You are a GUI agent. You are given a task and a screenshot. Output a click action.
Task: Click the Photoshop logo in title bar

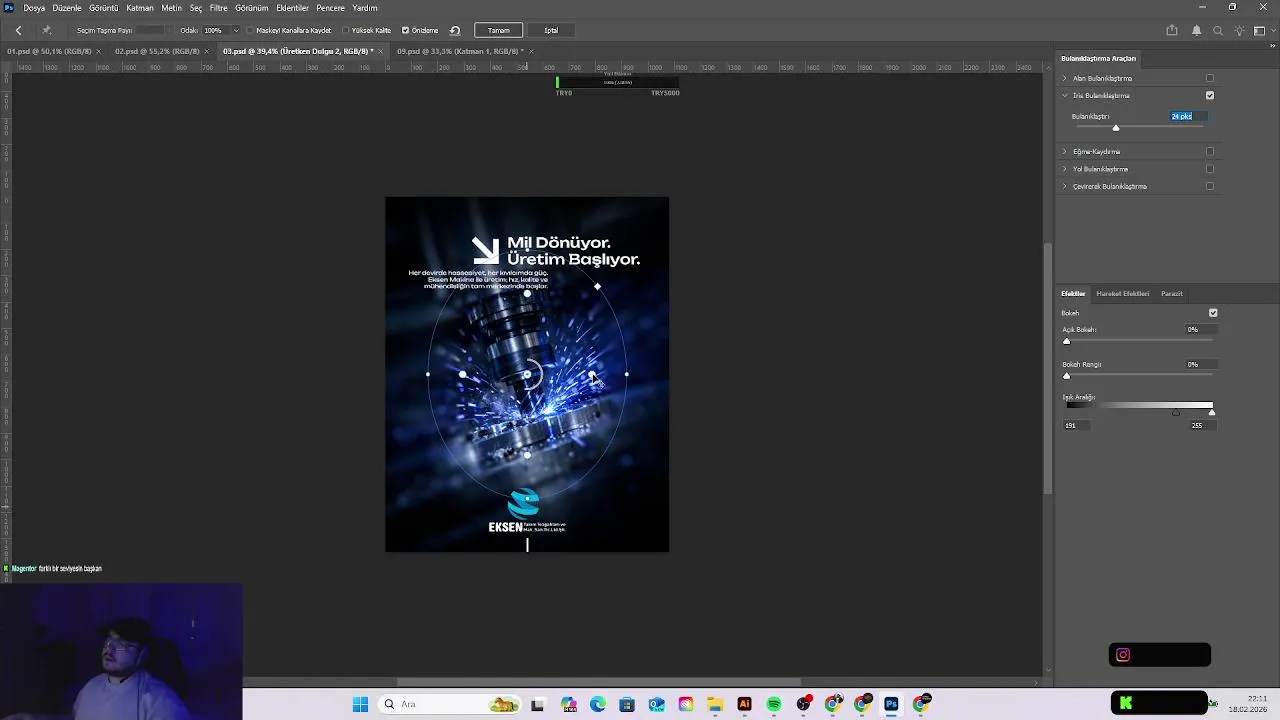(x=9, y=7)
